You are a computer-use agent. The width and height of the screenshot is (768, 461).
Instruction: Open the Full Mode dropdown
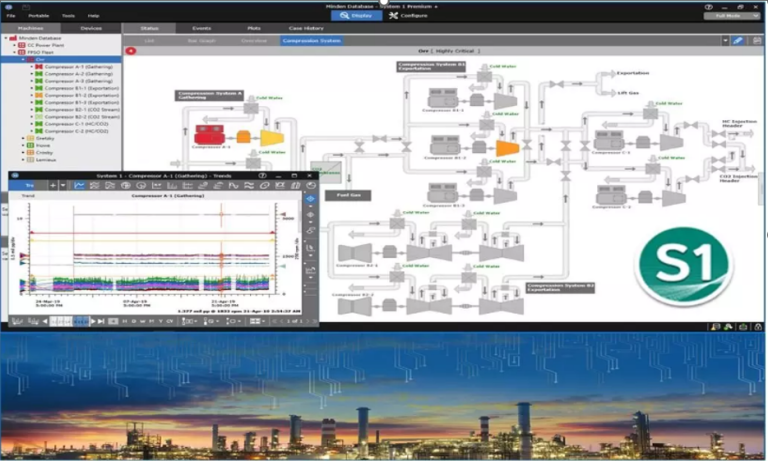(x=730, y=16)
